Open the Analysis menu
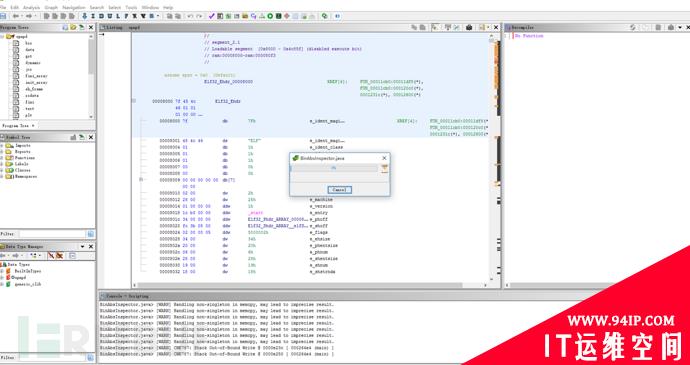Screen dimensions: 690x365 [31, 7]
